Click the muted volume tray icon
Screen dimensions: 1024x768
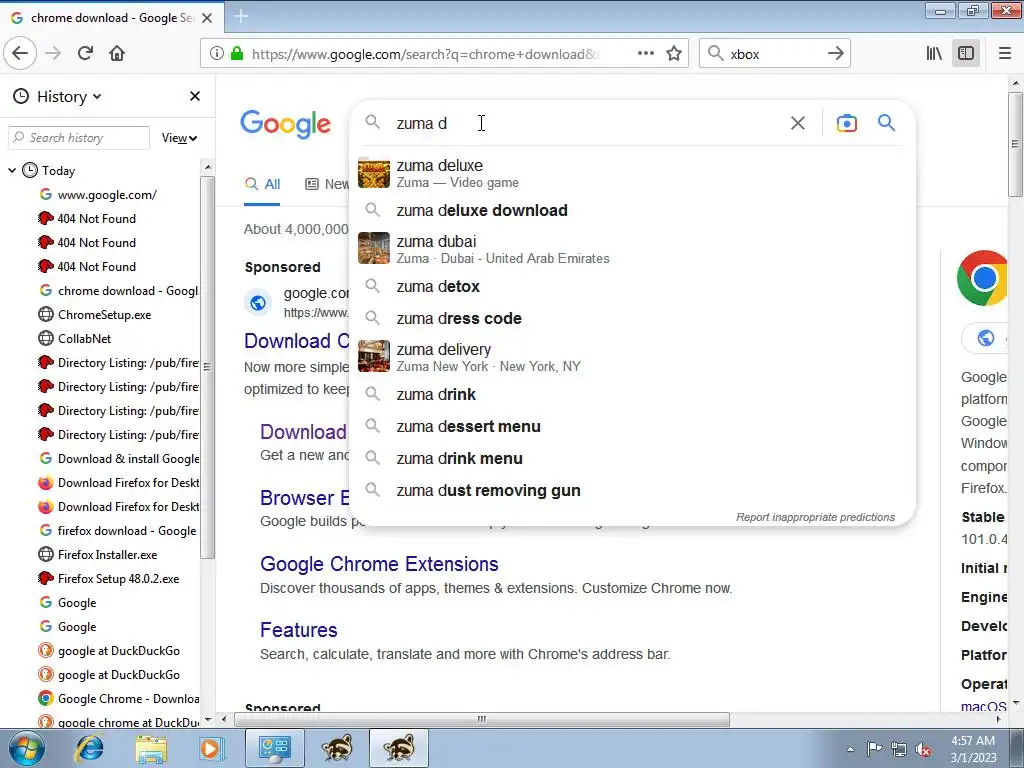tap(923, 749)
